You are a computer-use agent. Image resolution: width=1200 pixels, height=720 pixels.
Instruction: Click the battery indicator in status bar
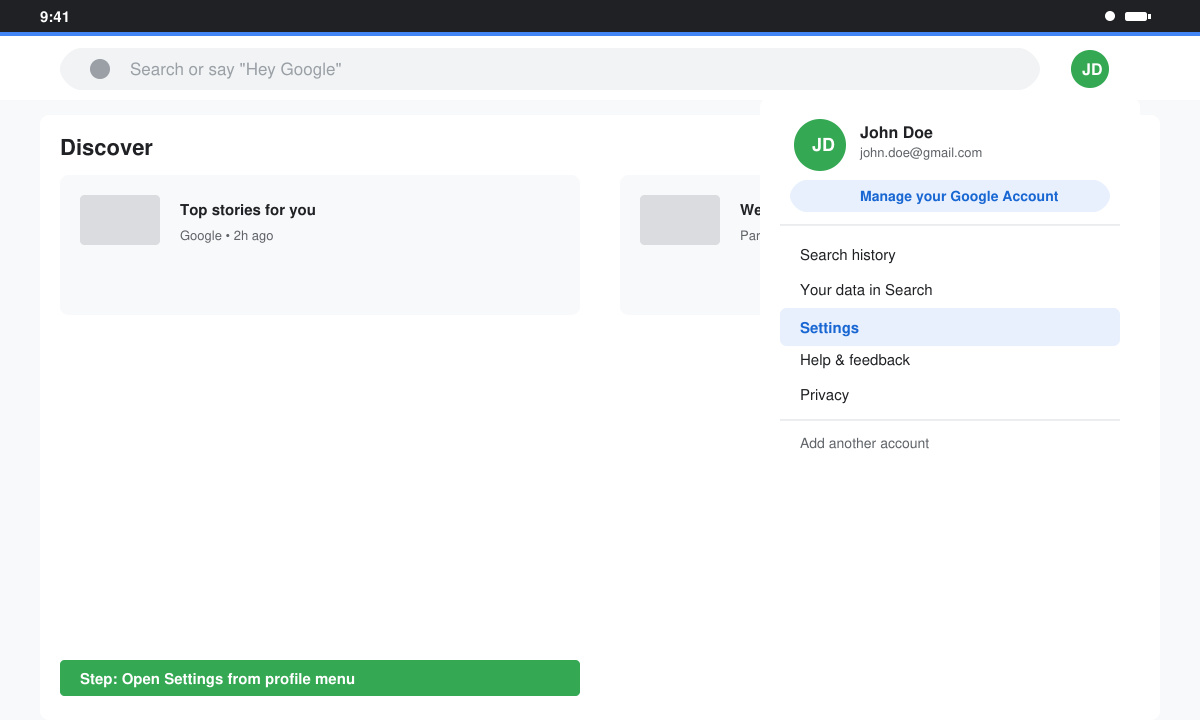click(1138, 16)
